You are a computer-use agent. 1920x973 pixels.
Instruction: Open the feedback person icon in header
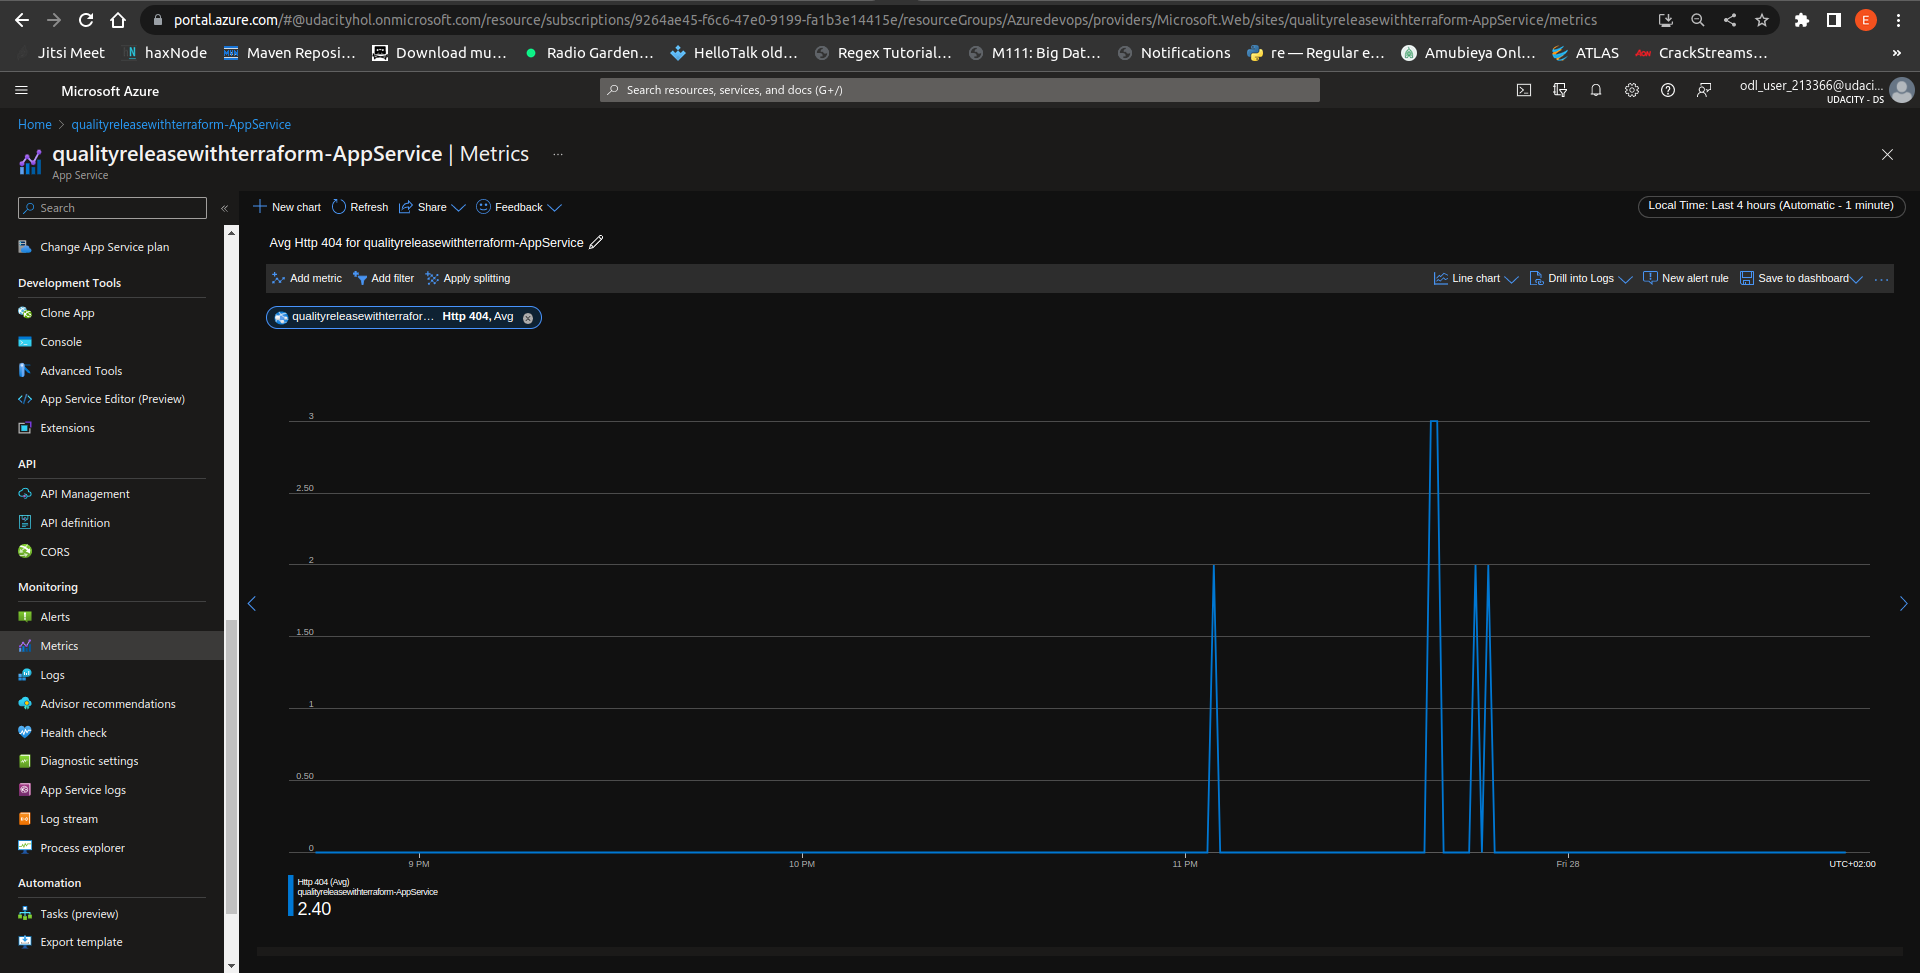click(x=1704, y=90)
